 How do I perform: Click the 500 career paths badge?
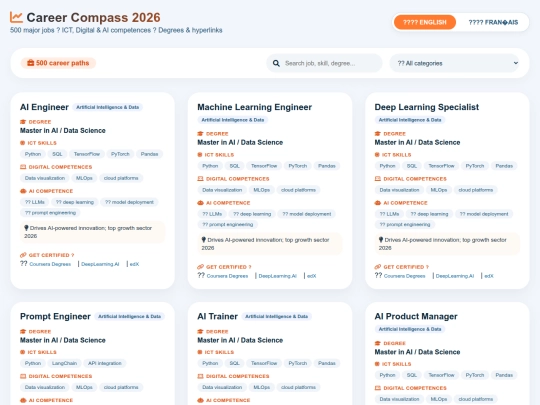[x=58, y=63]
